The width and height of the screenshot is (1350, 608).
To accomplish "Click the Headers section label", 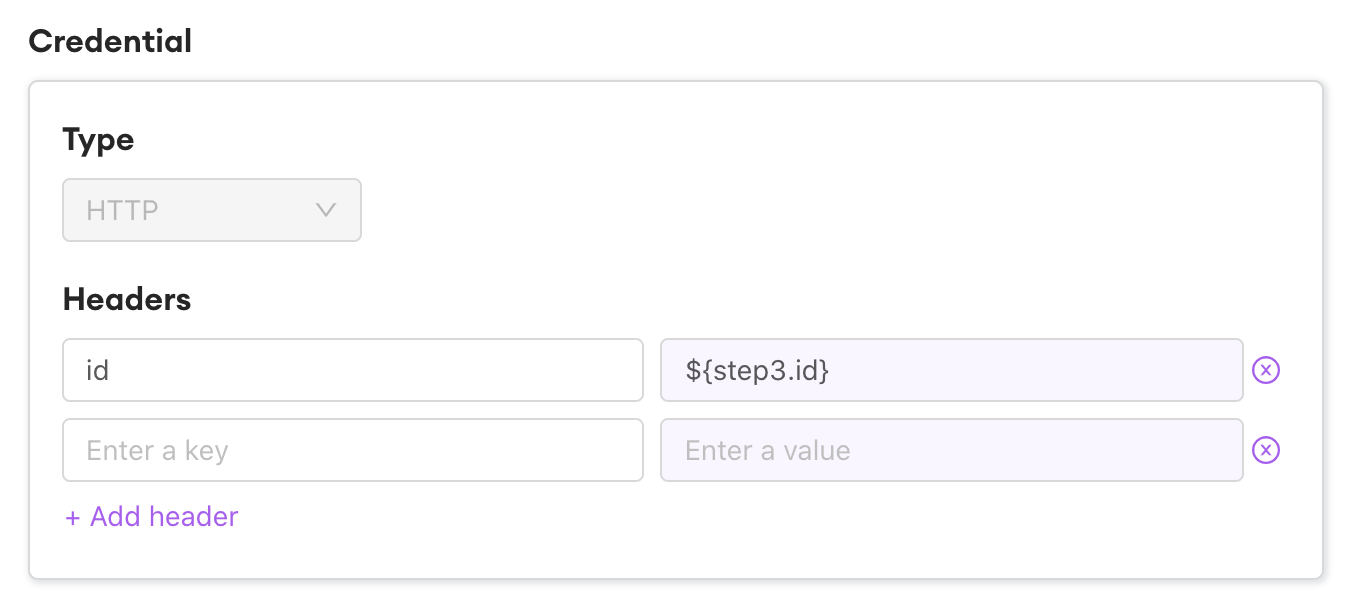I will (x=126, y=299).
